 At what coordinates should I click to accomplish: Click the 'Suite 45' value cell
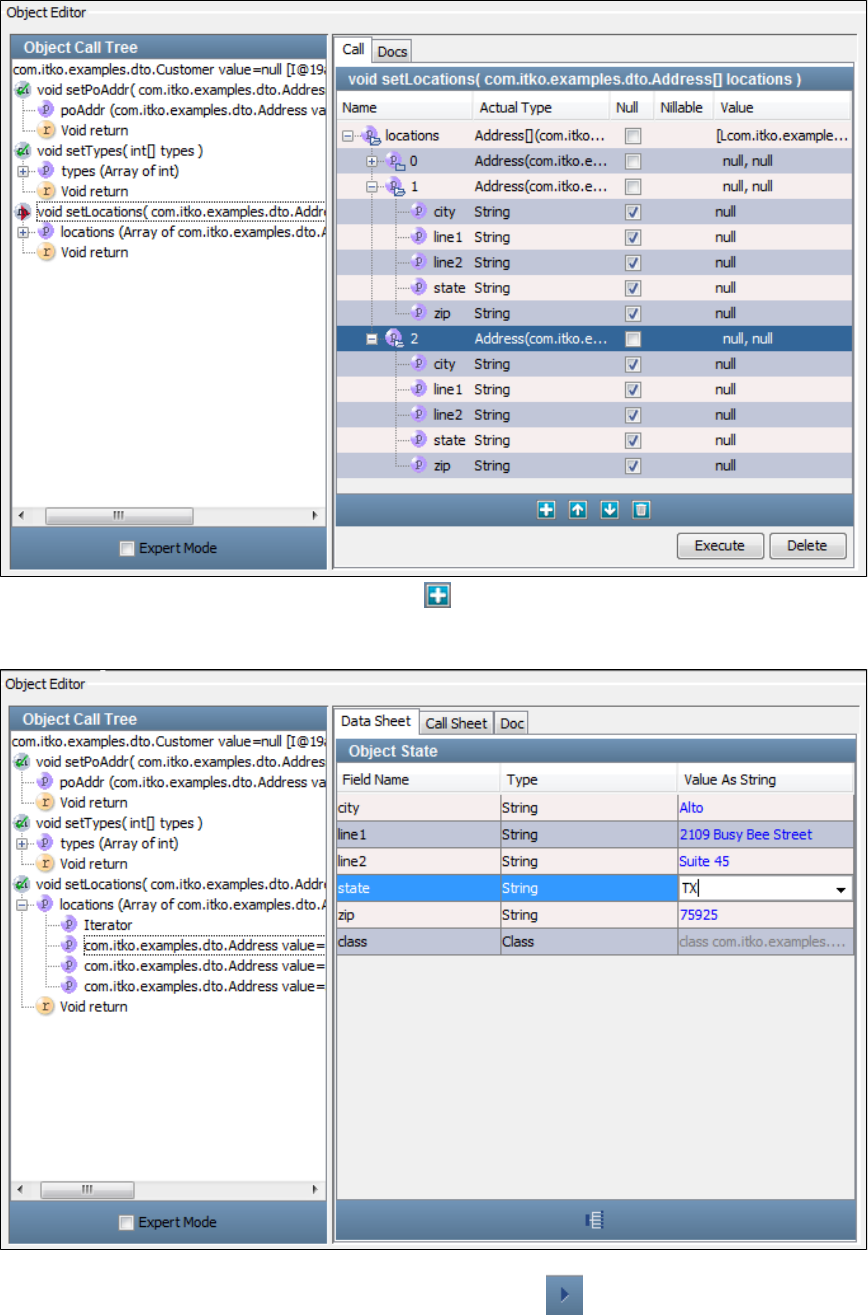pos(765,861)
